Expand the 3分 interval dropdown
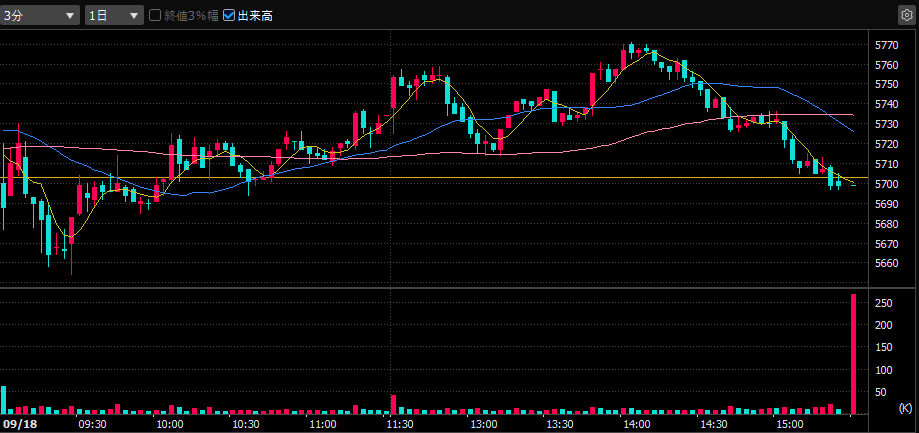 [40, 15]
